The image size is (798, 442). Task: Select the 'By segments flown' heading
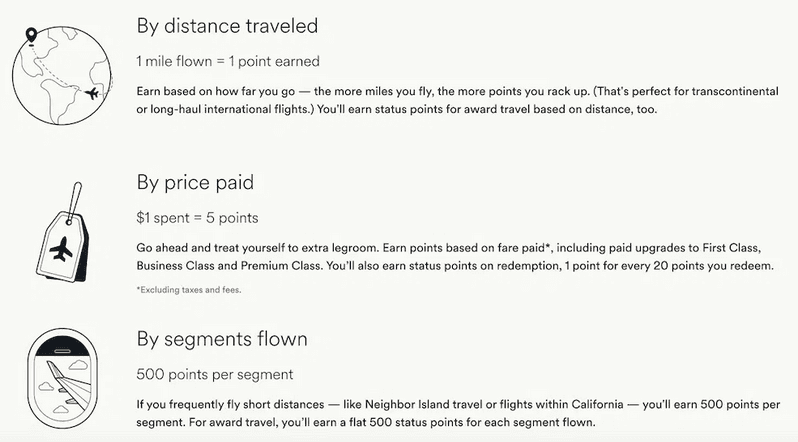point(222,339)
